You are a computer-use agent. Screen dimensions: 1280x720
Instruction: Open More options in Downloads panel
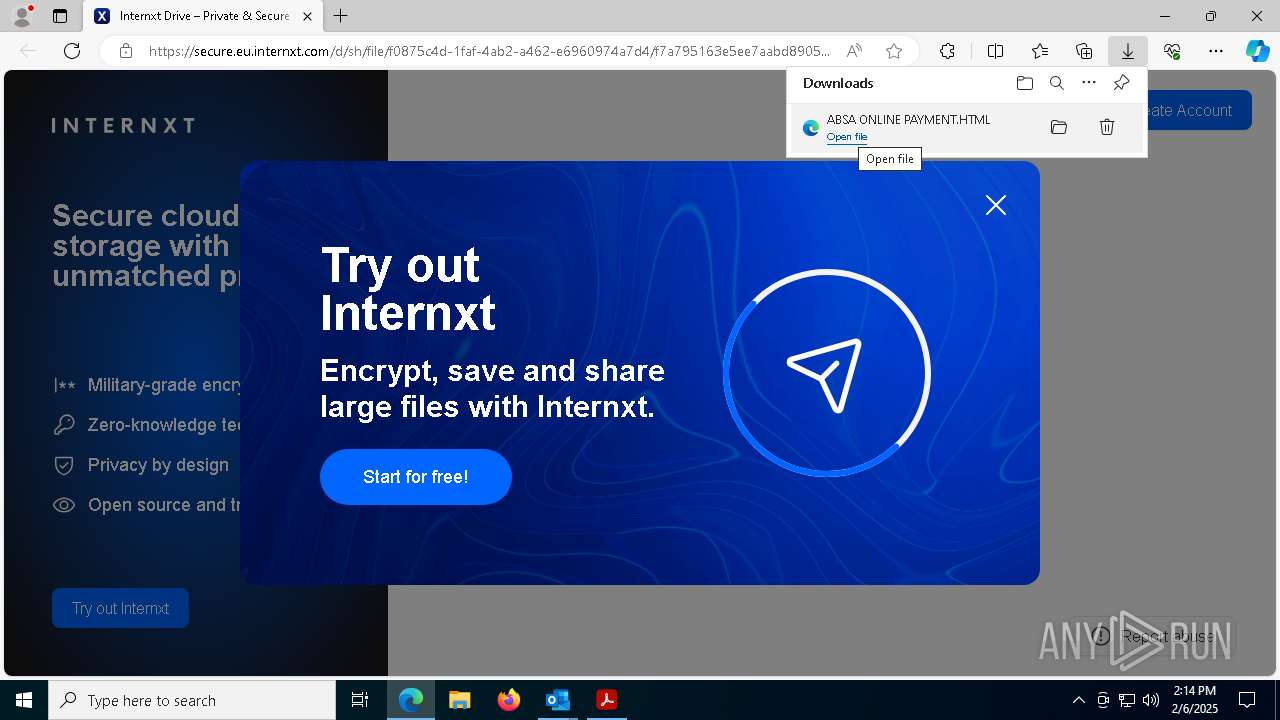pyautogui.click(x=1089, y=83)
